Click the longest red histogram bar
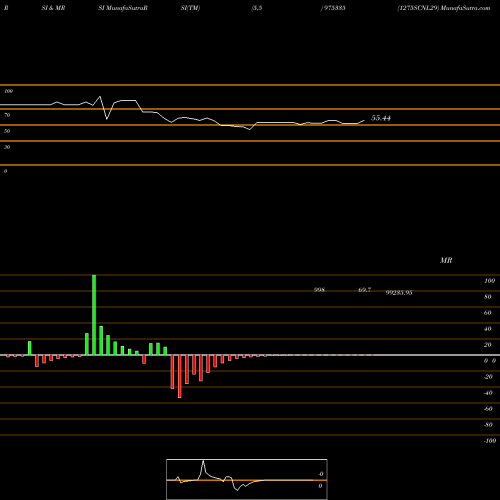The width and height of the screenshot is (500, 500). coord(180,376)
